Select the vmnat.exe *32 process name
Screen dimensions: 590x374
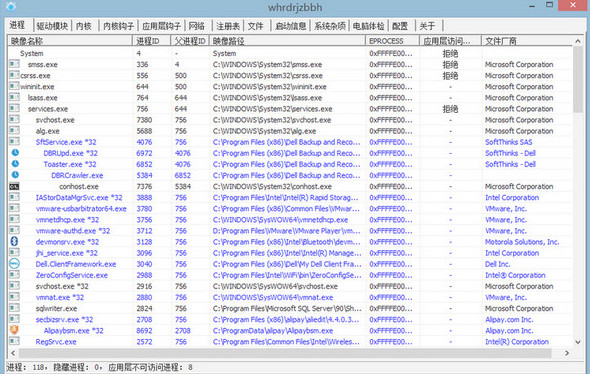[60, 297]
